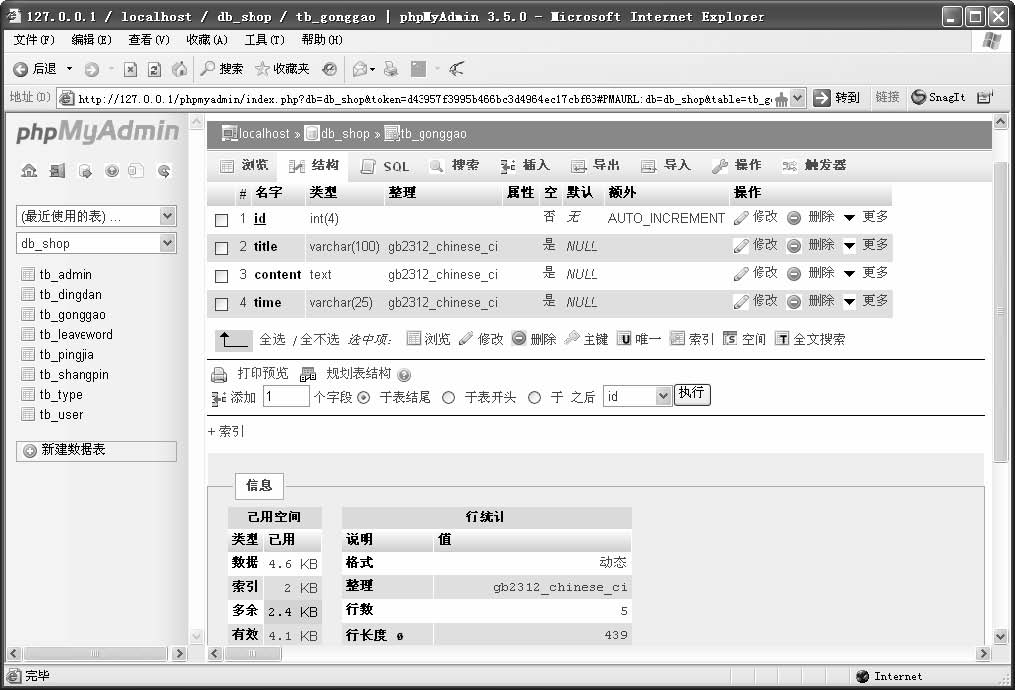
Task: Click the IE Refresh icon
Action: (154, 69)
